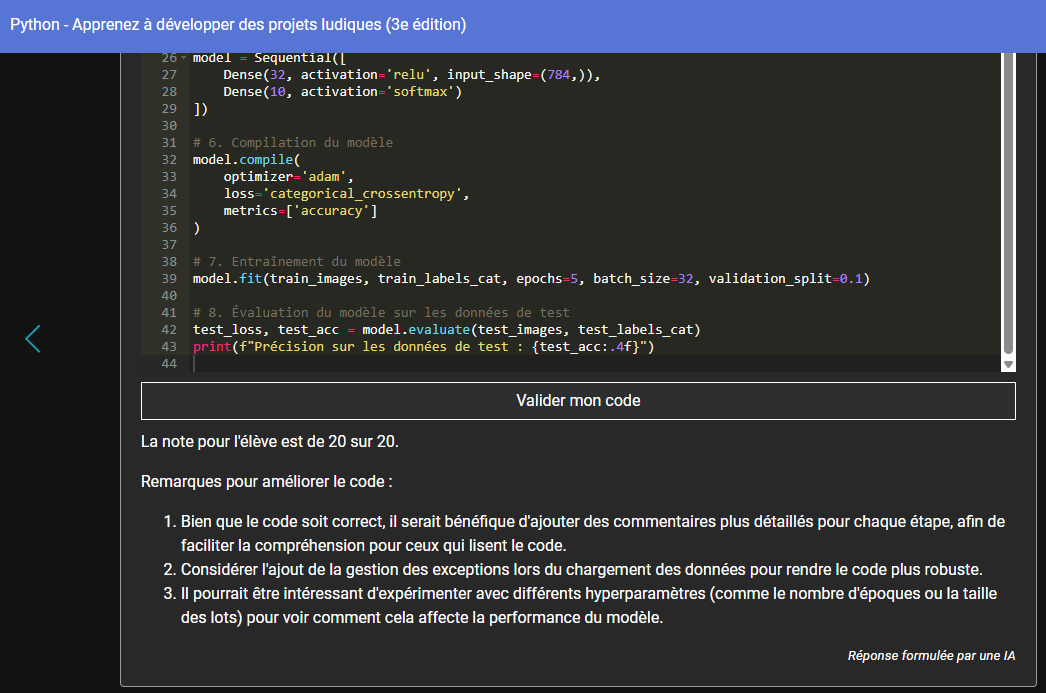Image resolution: width=1046 pixels, height=693 pixels.
Task: Click line number 37 in gutter
Action: [x=169, y=245]
